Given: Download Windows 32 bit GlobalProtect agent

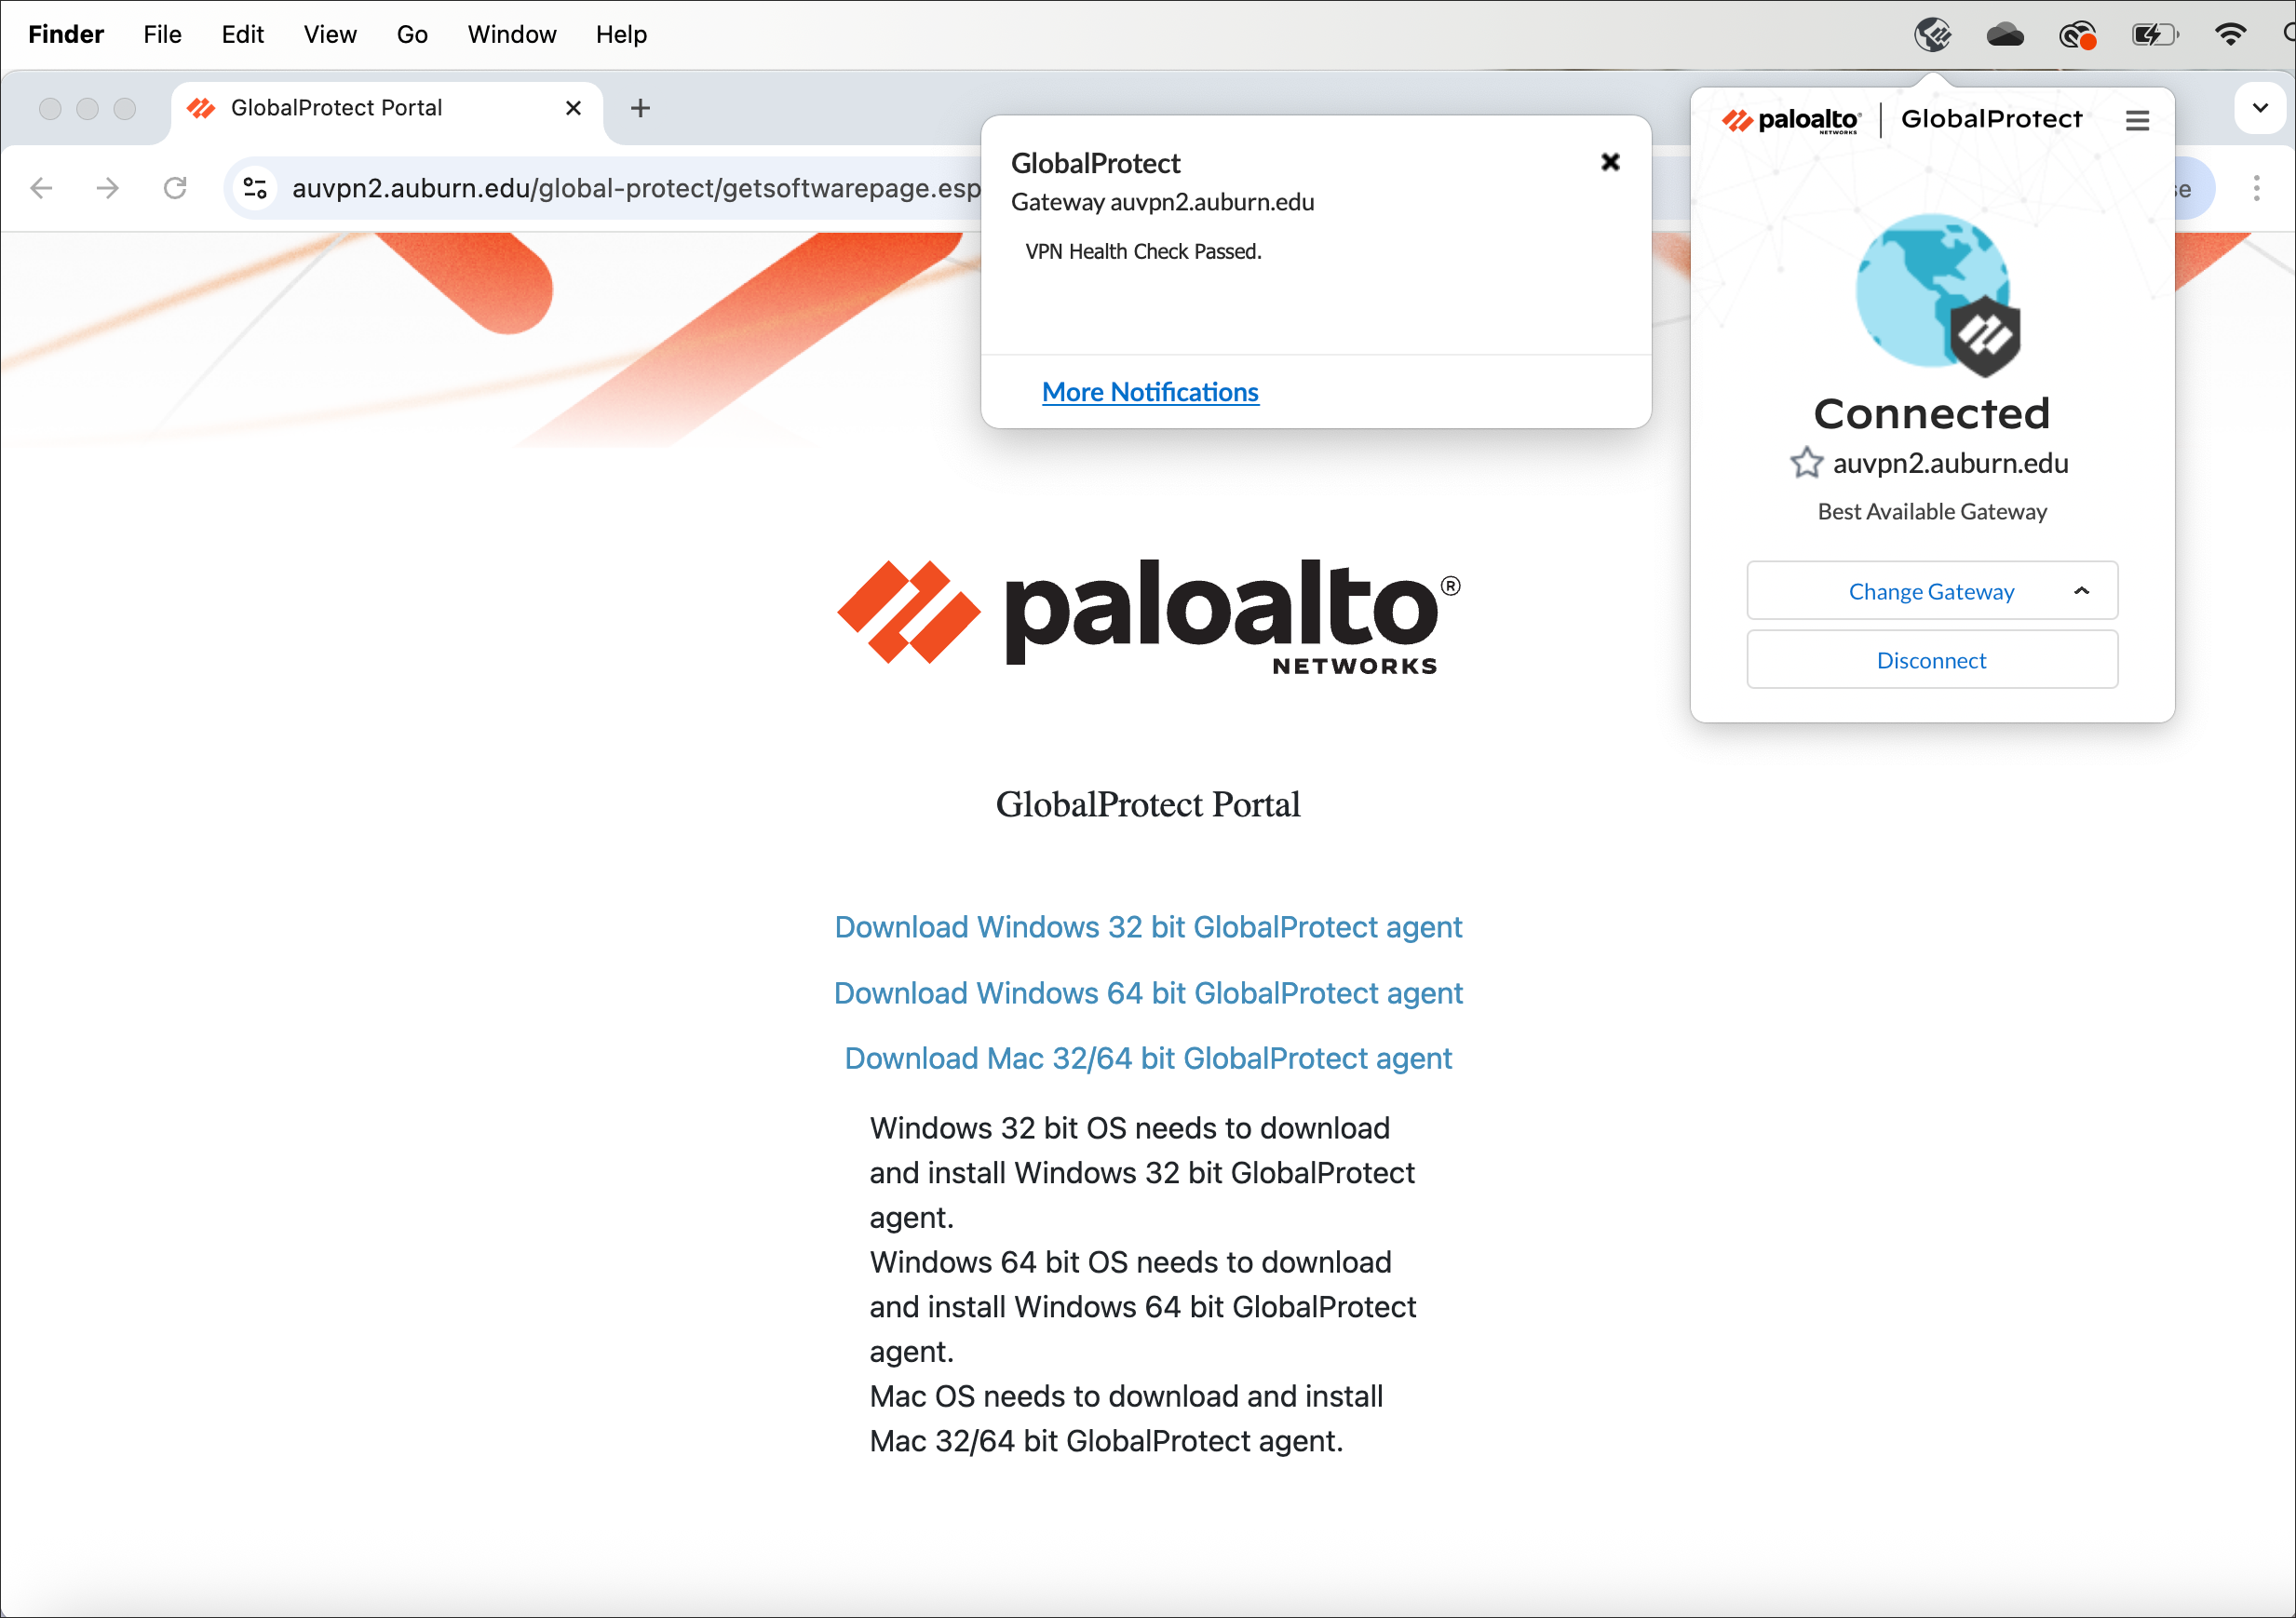Looking at the screenshot, I should pyautogui.click(x=1148, y=927).
